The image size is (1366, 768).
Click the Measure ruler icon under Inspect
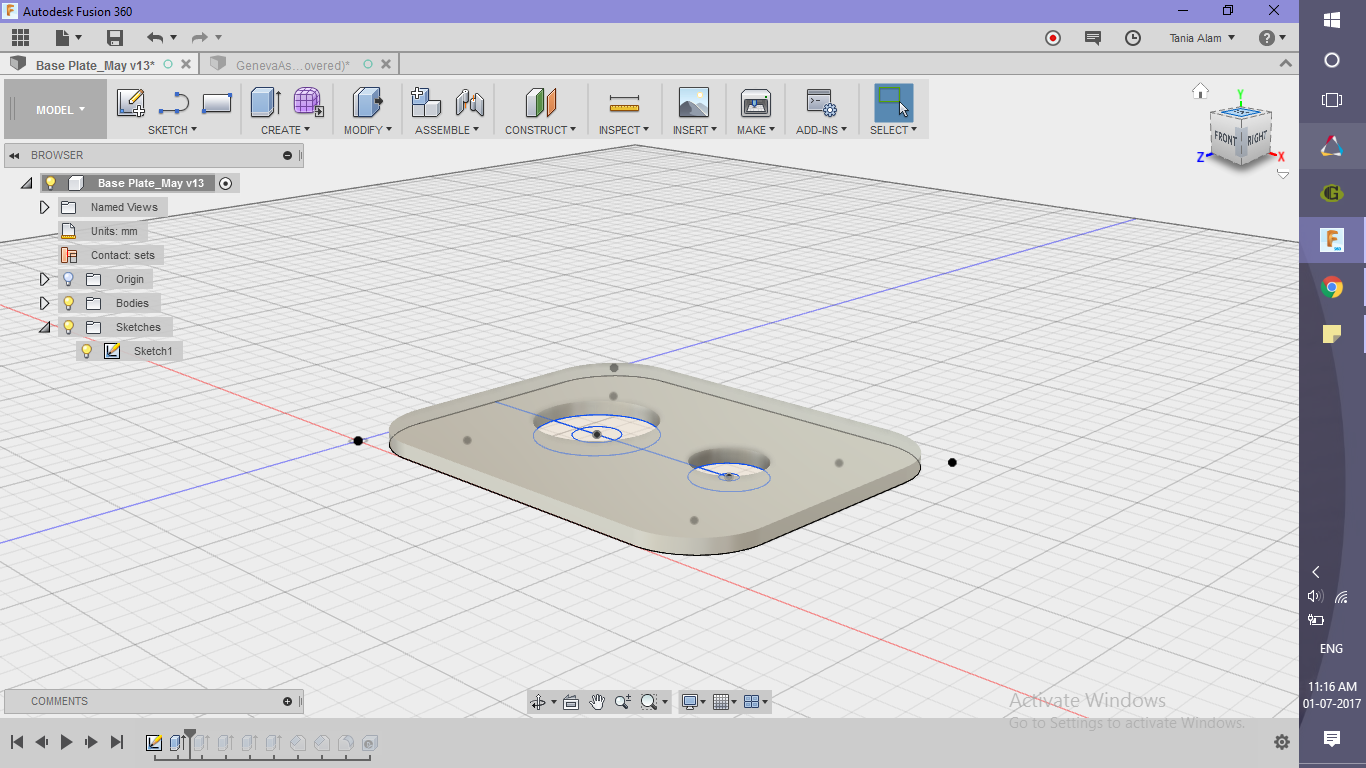tap(624, 103)
